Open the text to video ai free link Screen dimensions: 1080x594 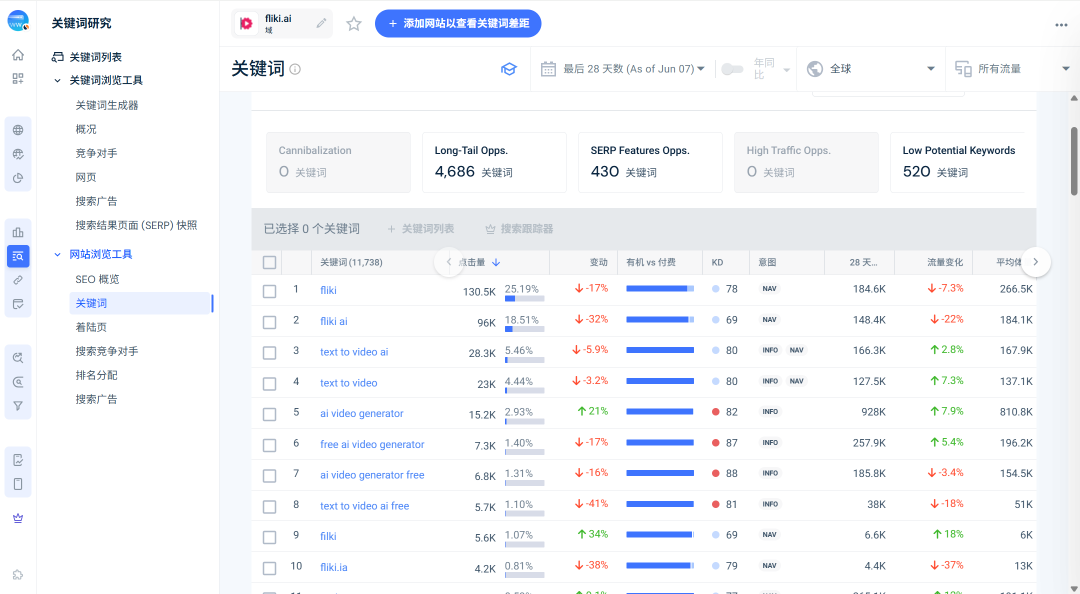[x=364, y=506]
